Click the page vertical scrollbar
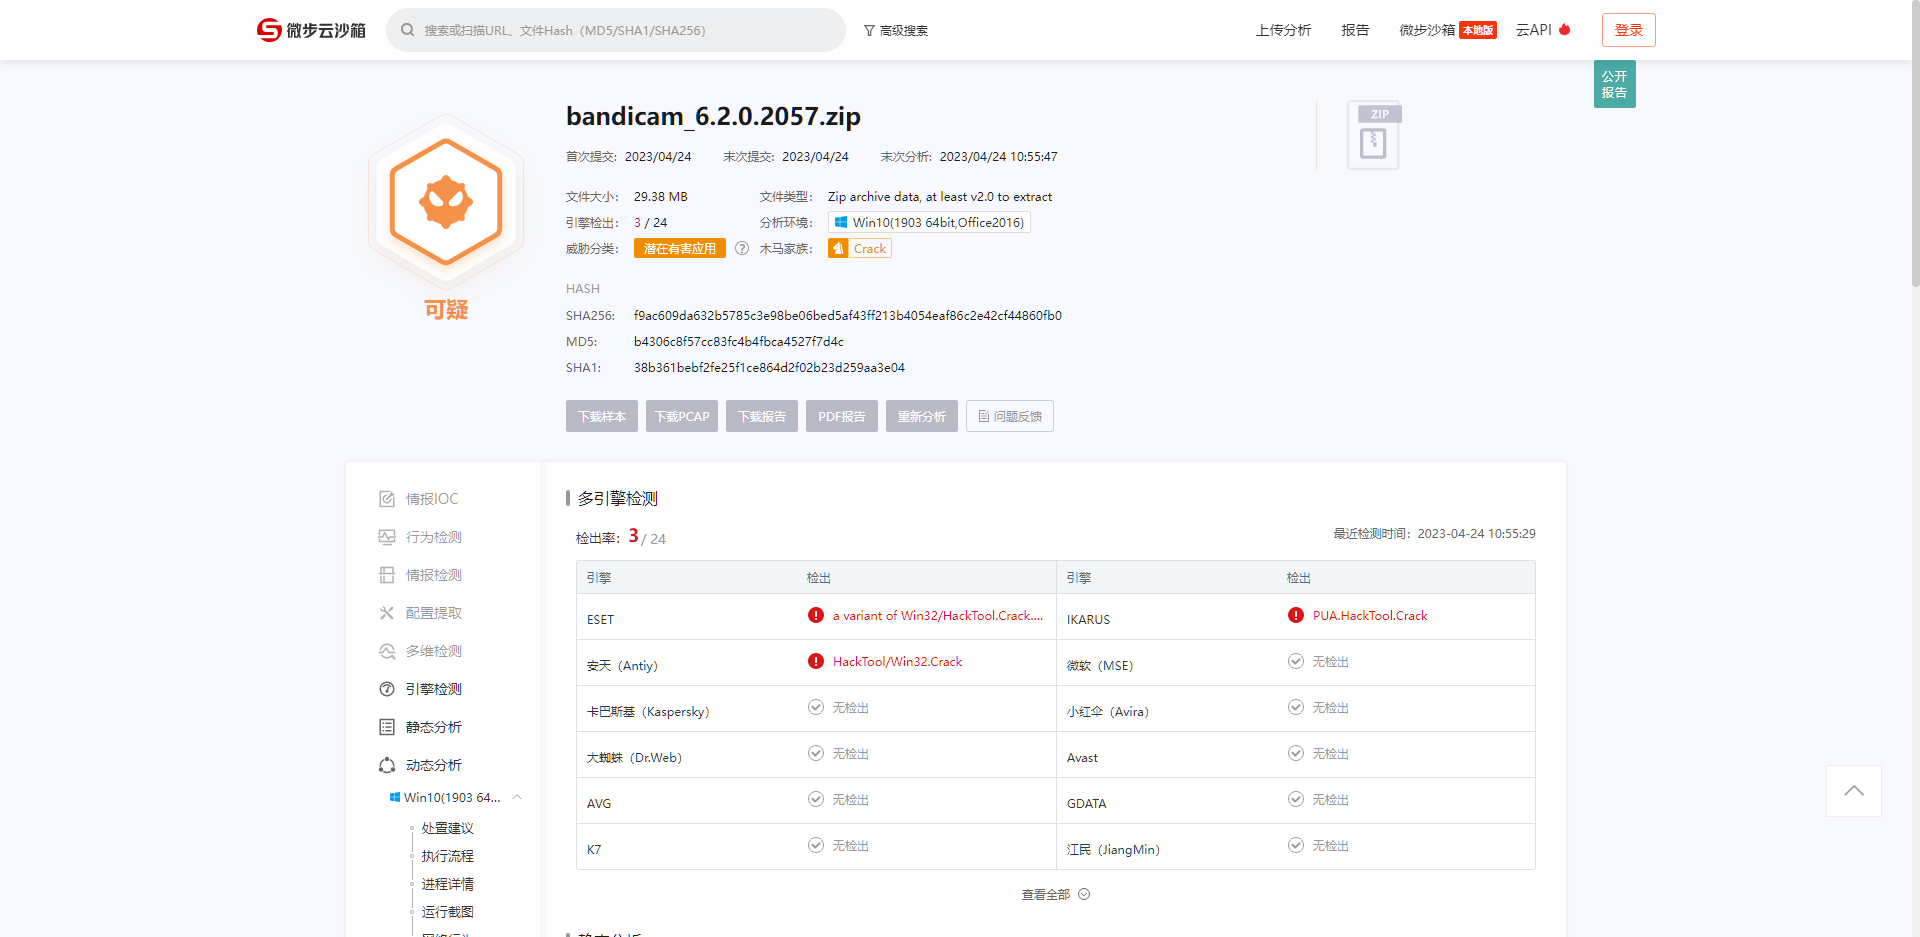Screen dimensions: 1920x937 click(x=1914, y=145)
